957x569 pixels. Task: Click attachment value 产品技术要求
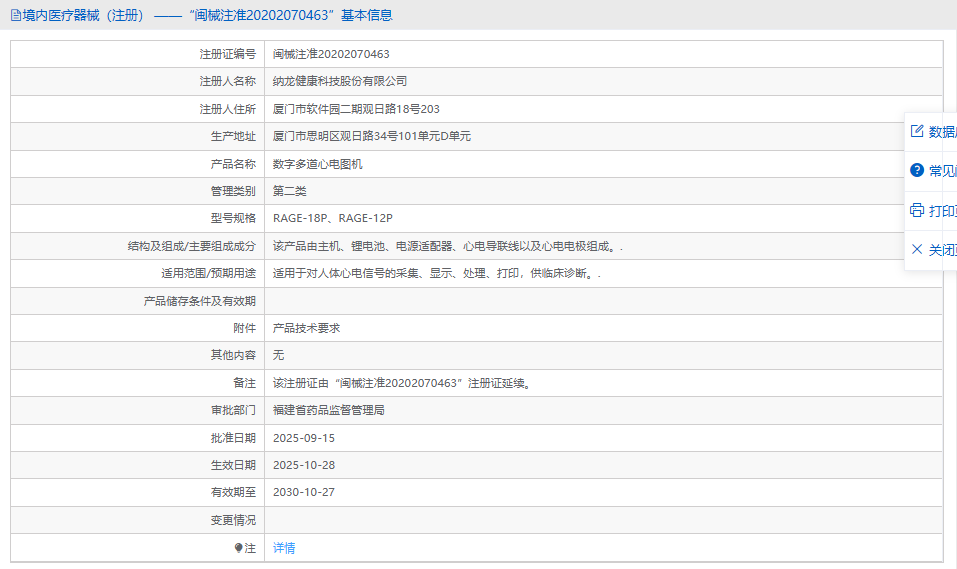[306, 328]
